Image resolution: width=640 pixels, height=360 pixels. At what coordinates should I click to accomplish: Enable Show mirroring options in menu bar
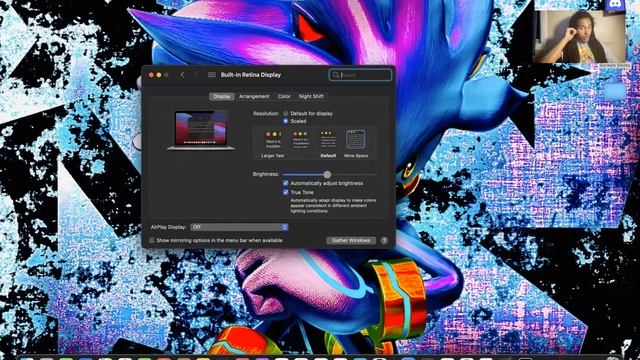(151, 240)
